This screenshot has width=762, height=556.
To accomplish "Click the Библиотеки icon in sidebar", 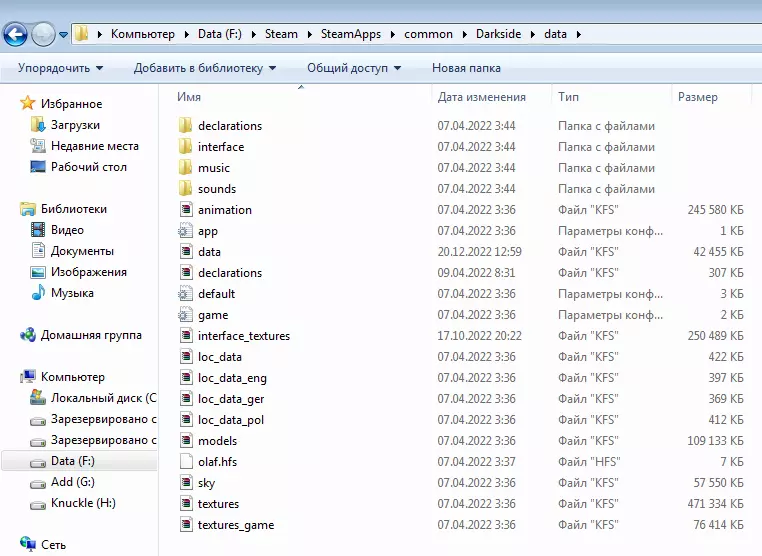I will (28, 209).
